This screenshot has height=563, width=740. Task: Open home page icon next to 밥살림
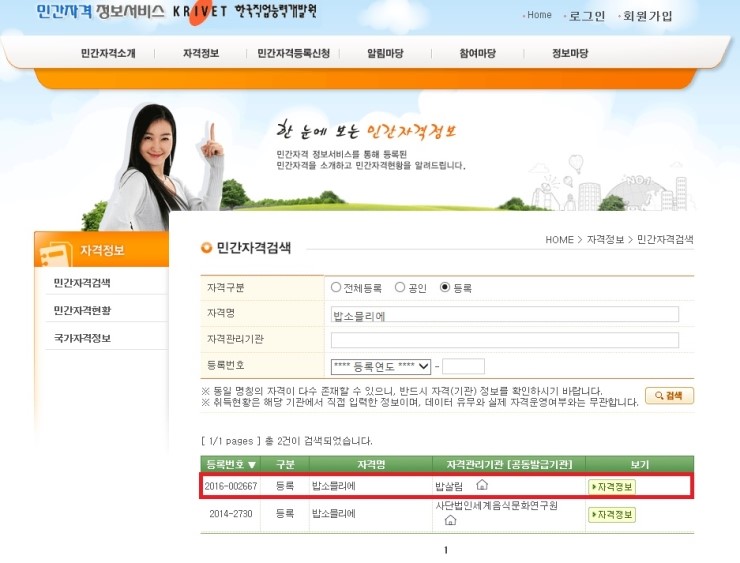tap(482, 485)
